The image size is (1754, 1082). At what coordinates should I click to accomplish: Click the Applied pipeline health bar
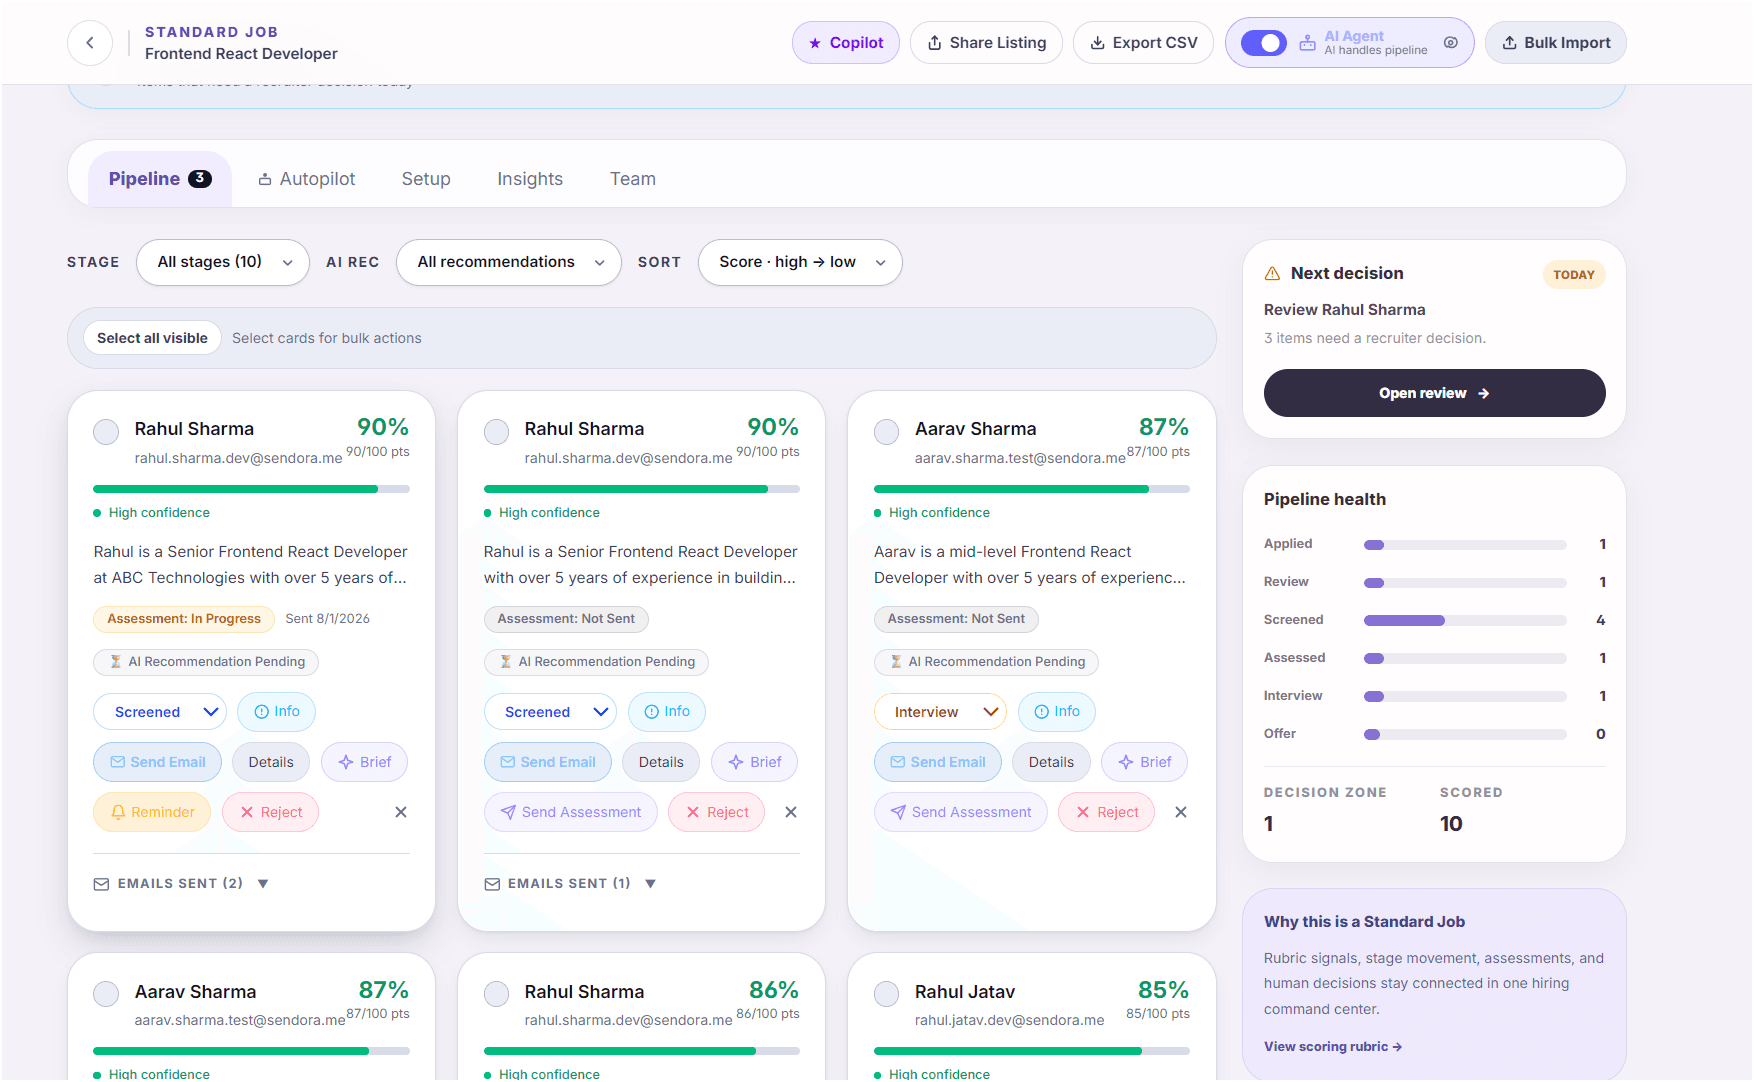coord(1465,545)
